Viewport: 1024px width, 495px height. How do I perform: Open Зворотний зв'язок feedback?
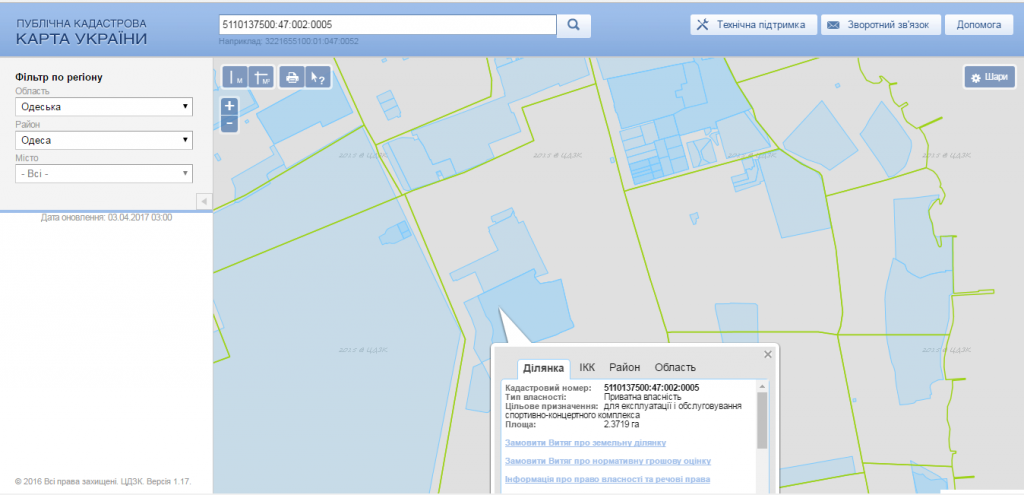pos(881,25)
